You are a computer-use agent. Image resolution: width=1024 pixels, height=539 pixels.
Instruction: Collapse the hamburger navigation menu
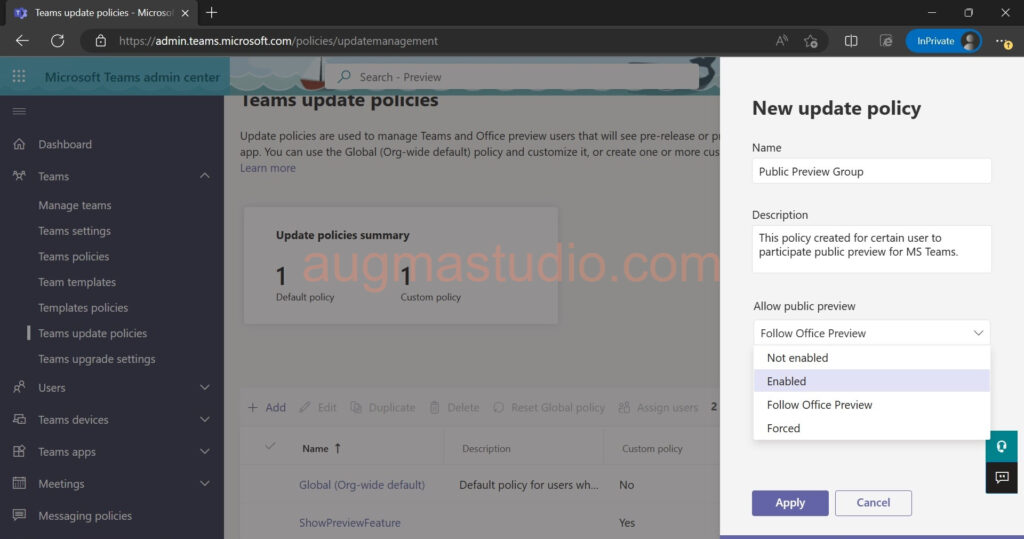[19, 111]
